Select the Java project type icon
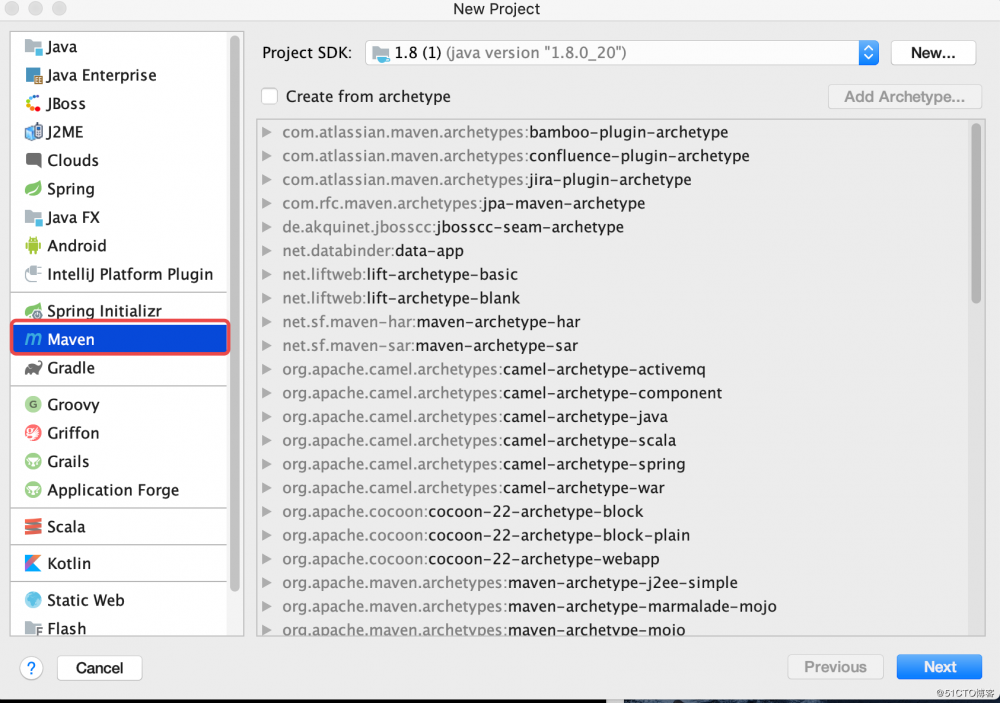 click(33, 47)
